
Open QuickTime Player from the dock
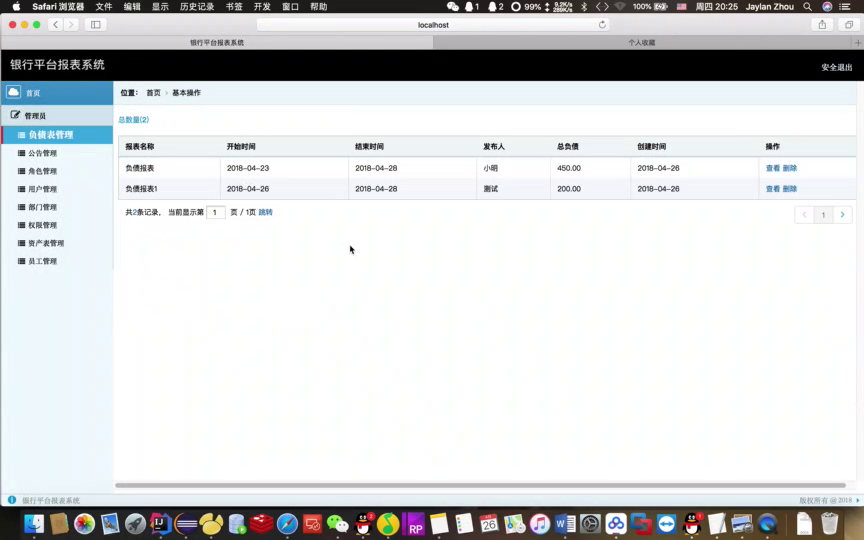(x=768, y=523)
